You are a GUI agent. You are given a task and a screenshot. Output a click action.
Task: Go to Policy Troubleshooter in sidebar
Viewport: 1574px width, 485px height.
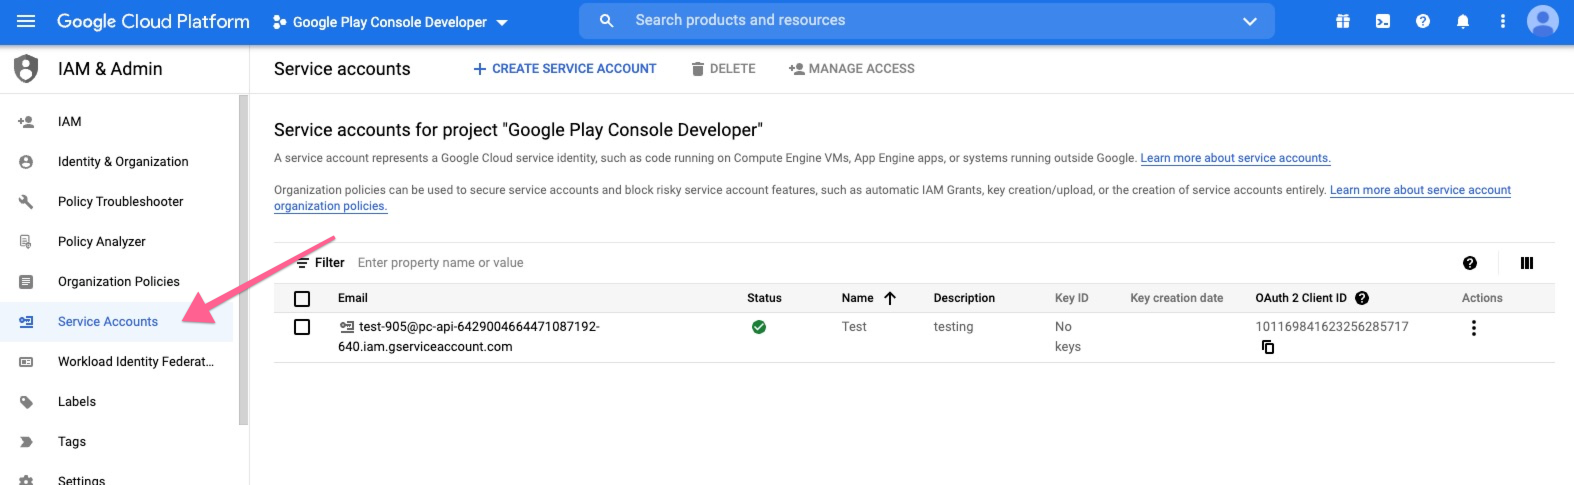click(x=120, y=201)
